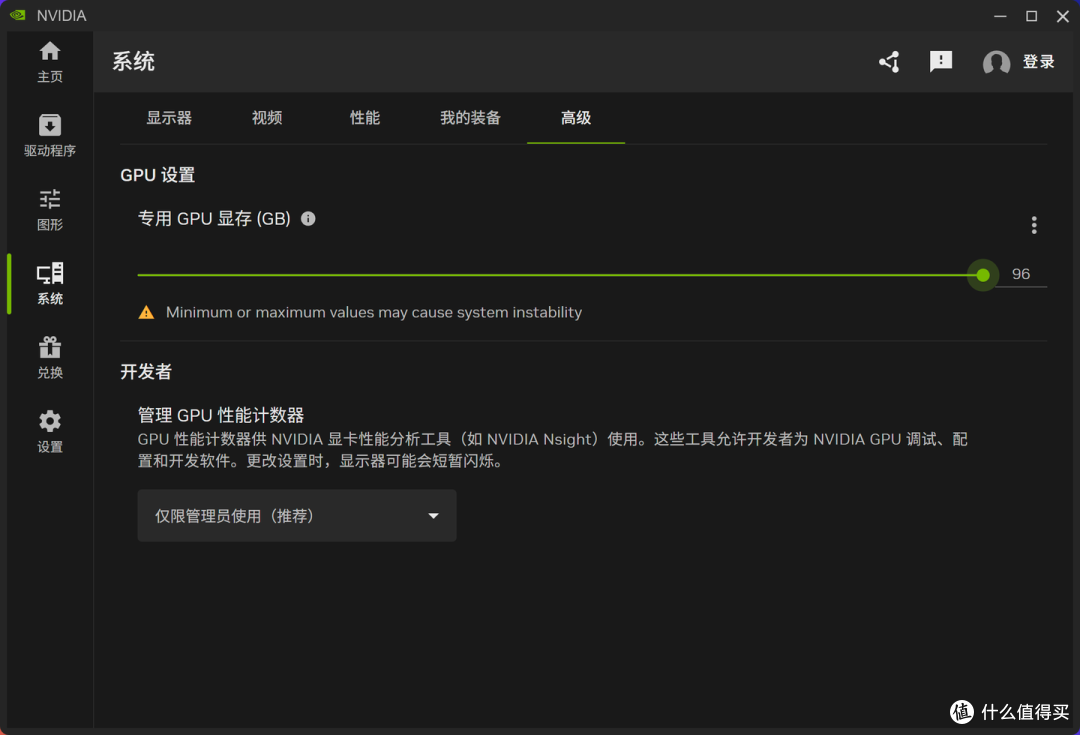
Task: Click dropdown arrow of performance counter setting
Action: click(433, 516)
